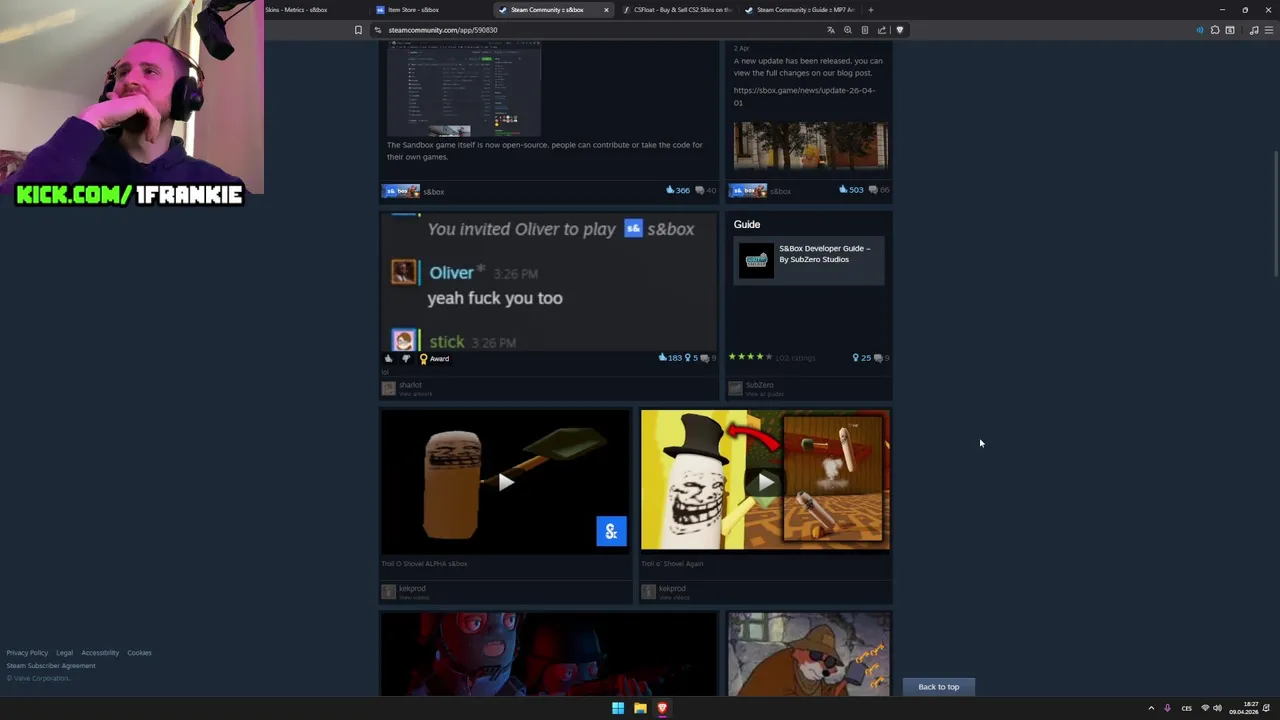Open the Oliver chat screenshot artwork

(x=549, y=281)
